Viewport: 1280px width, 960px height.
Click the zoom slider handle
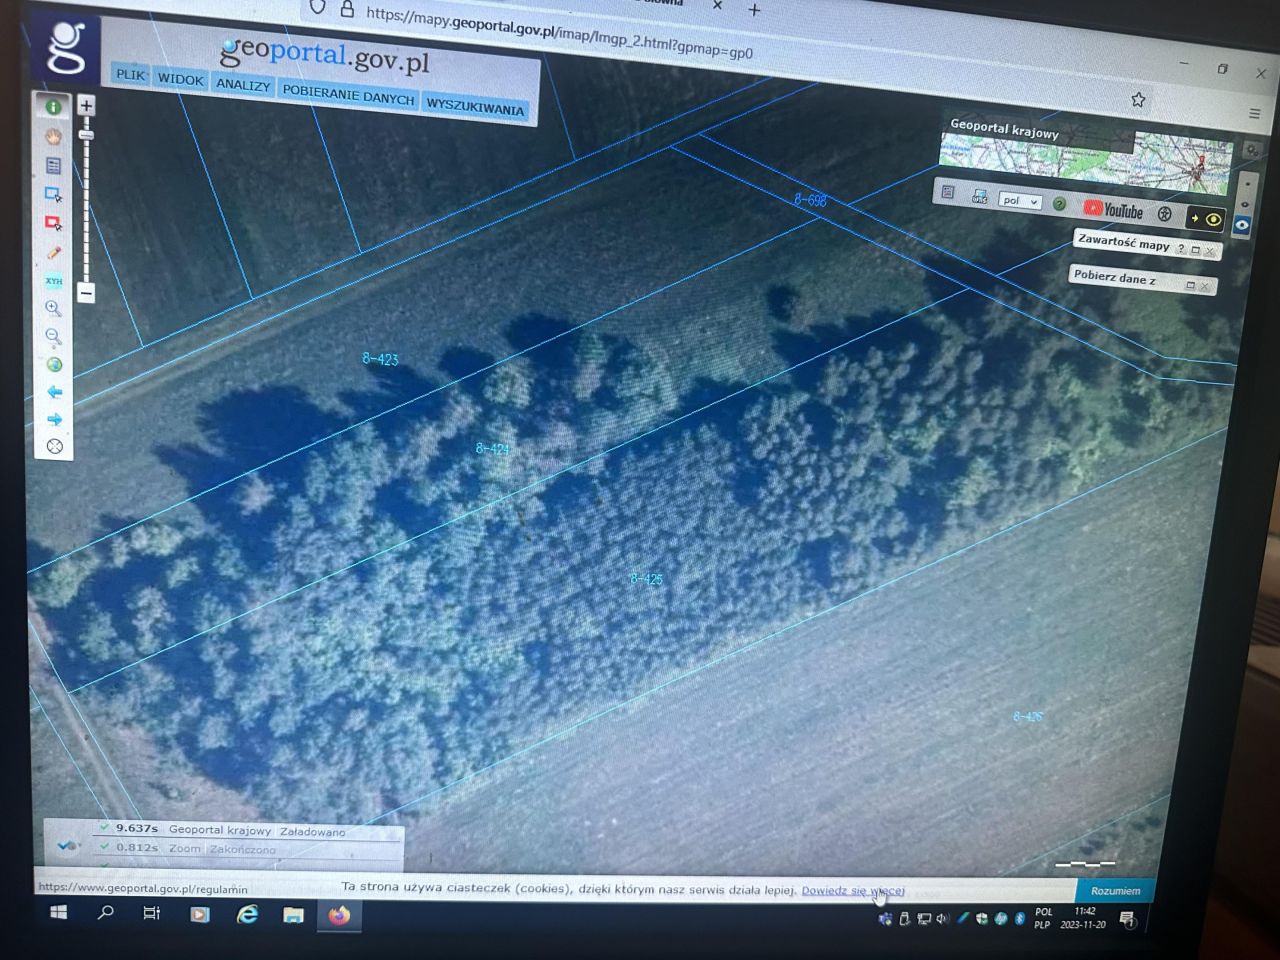86,134
